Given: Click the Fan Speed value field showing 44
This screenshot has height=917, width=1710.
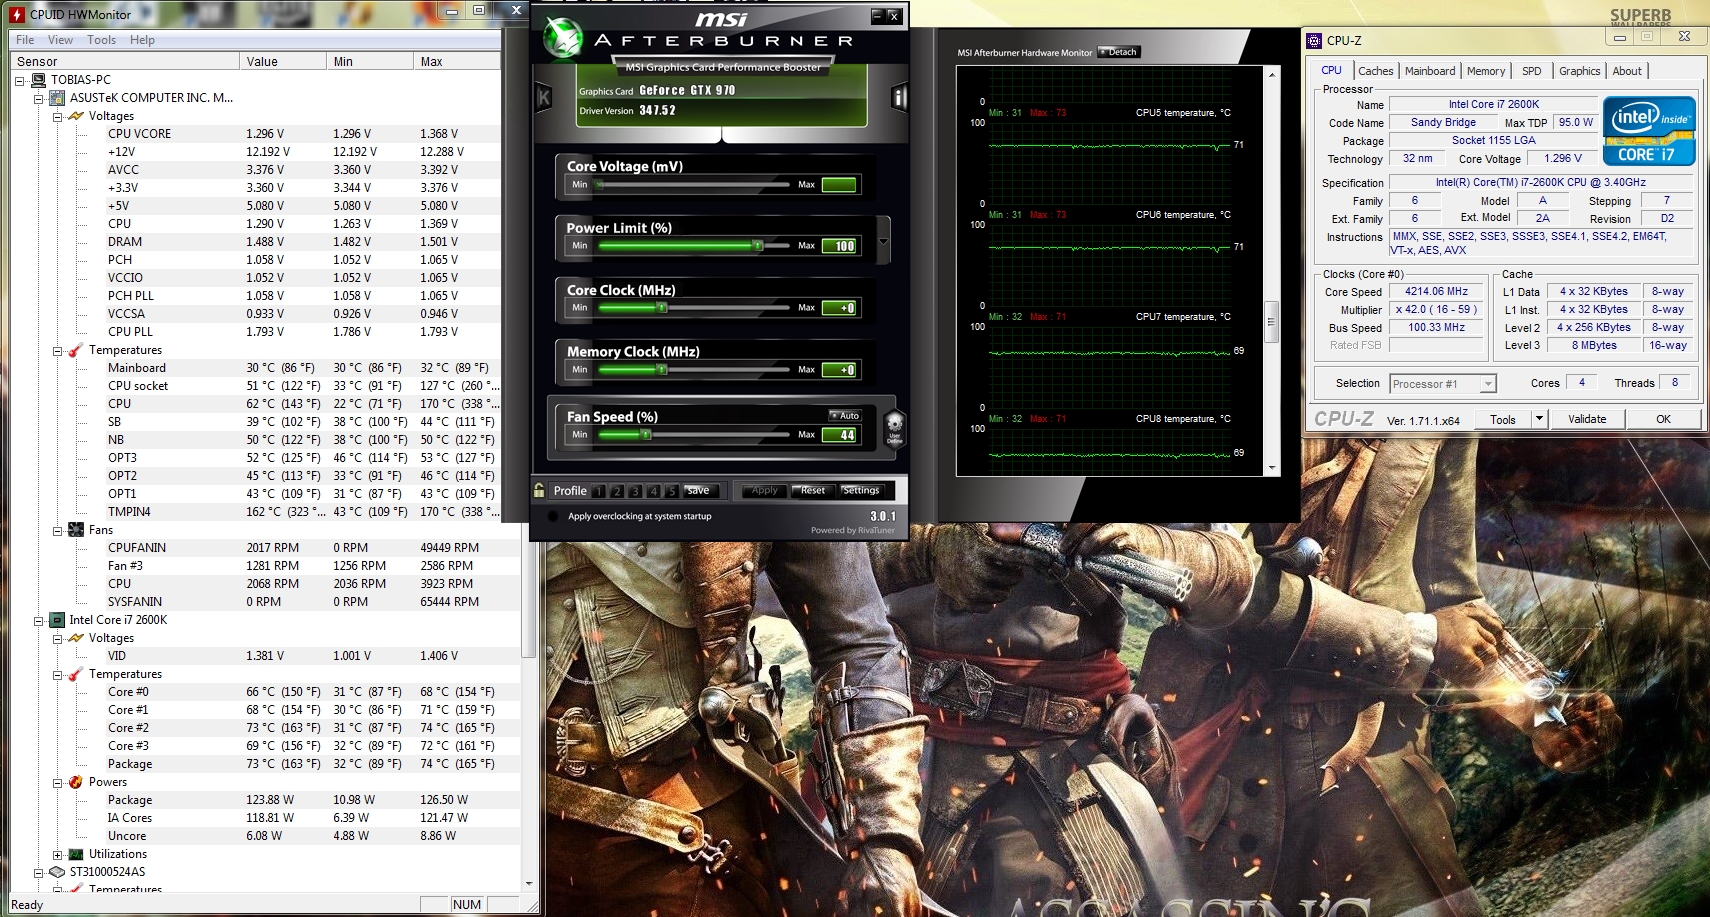Looking at the screenshot, I should tap(839, 435).
